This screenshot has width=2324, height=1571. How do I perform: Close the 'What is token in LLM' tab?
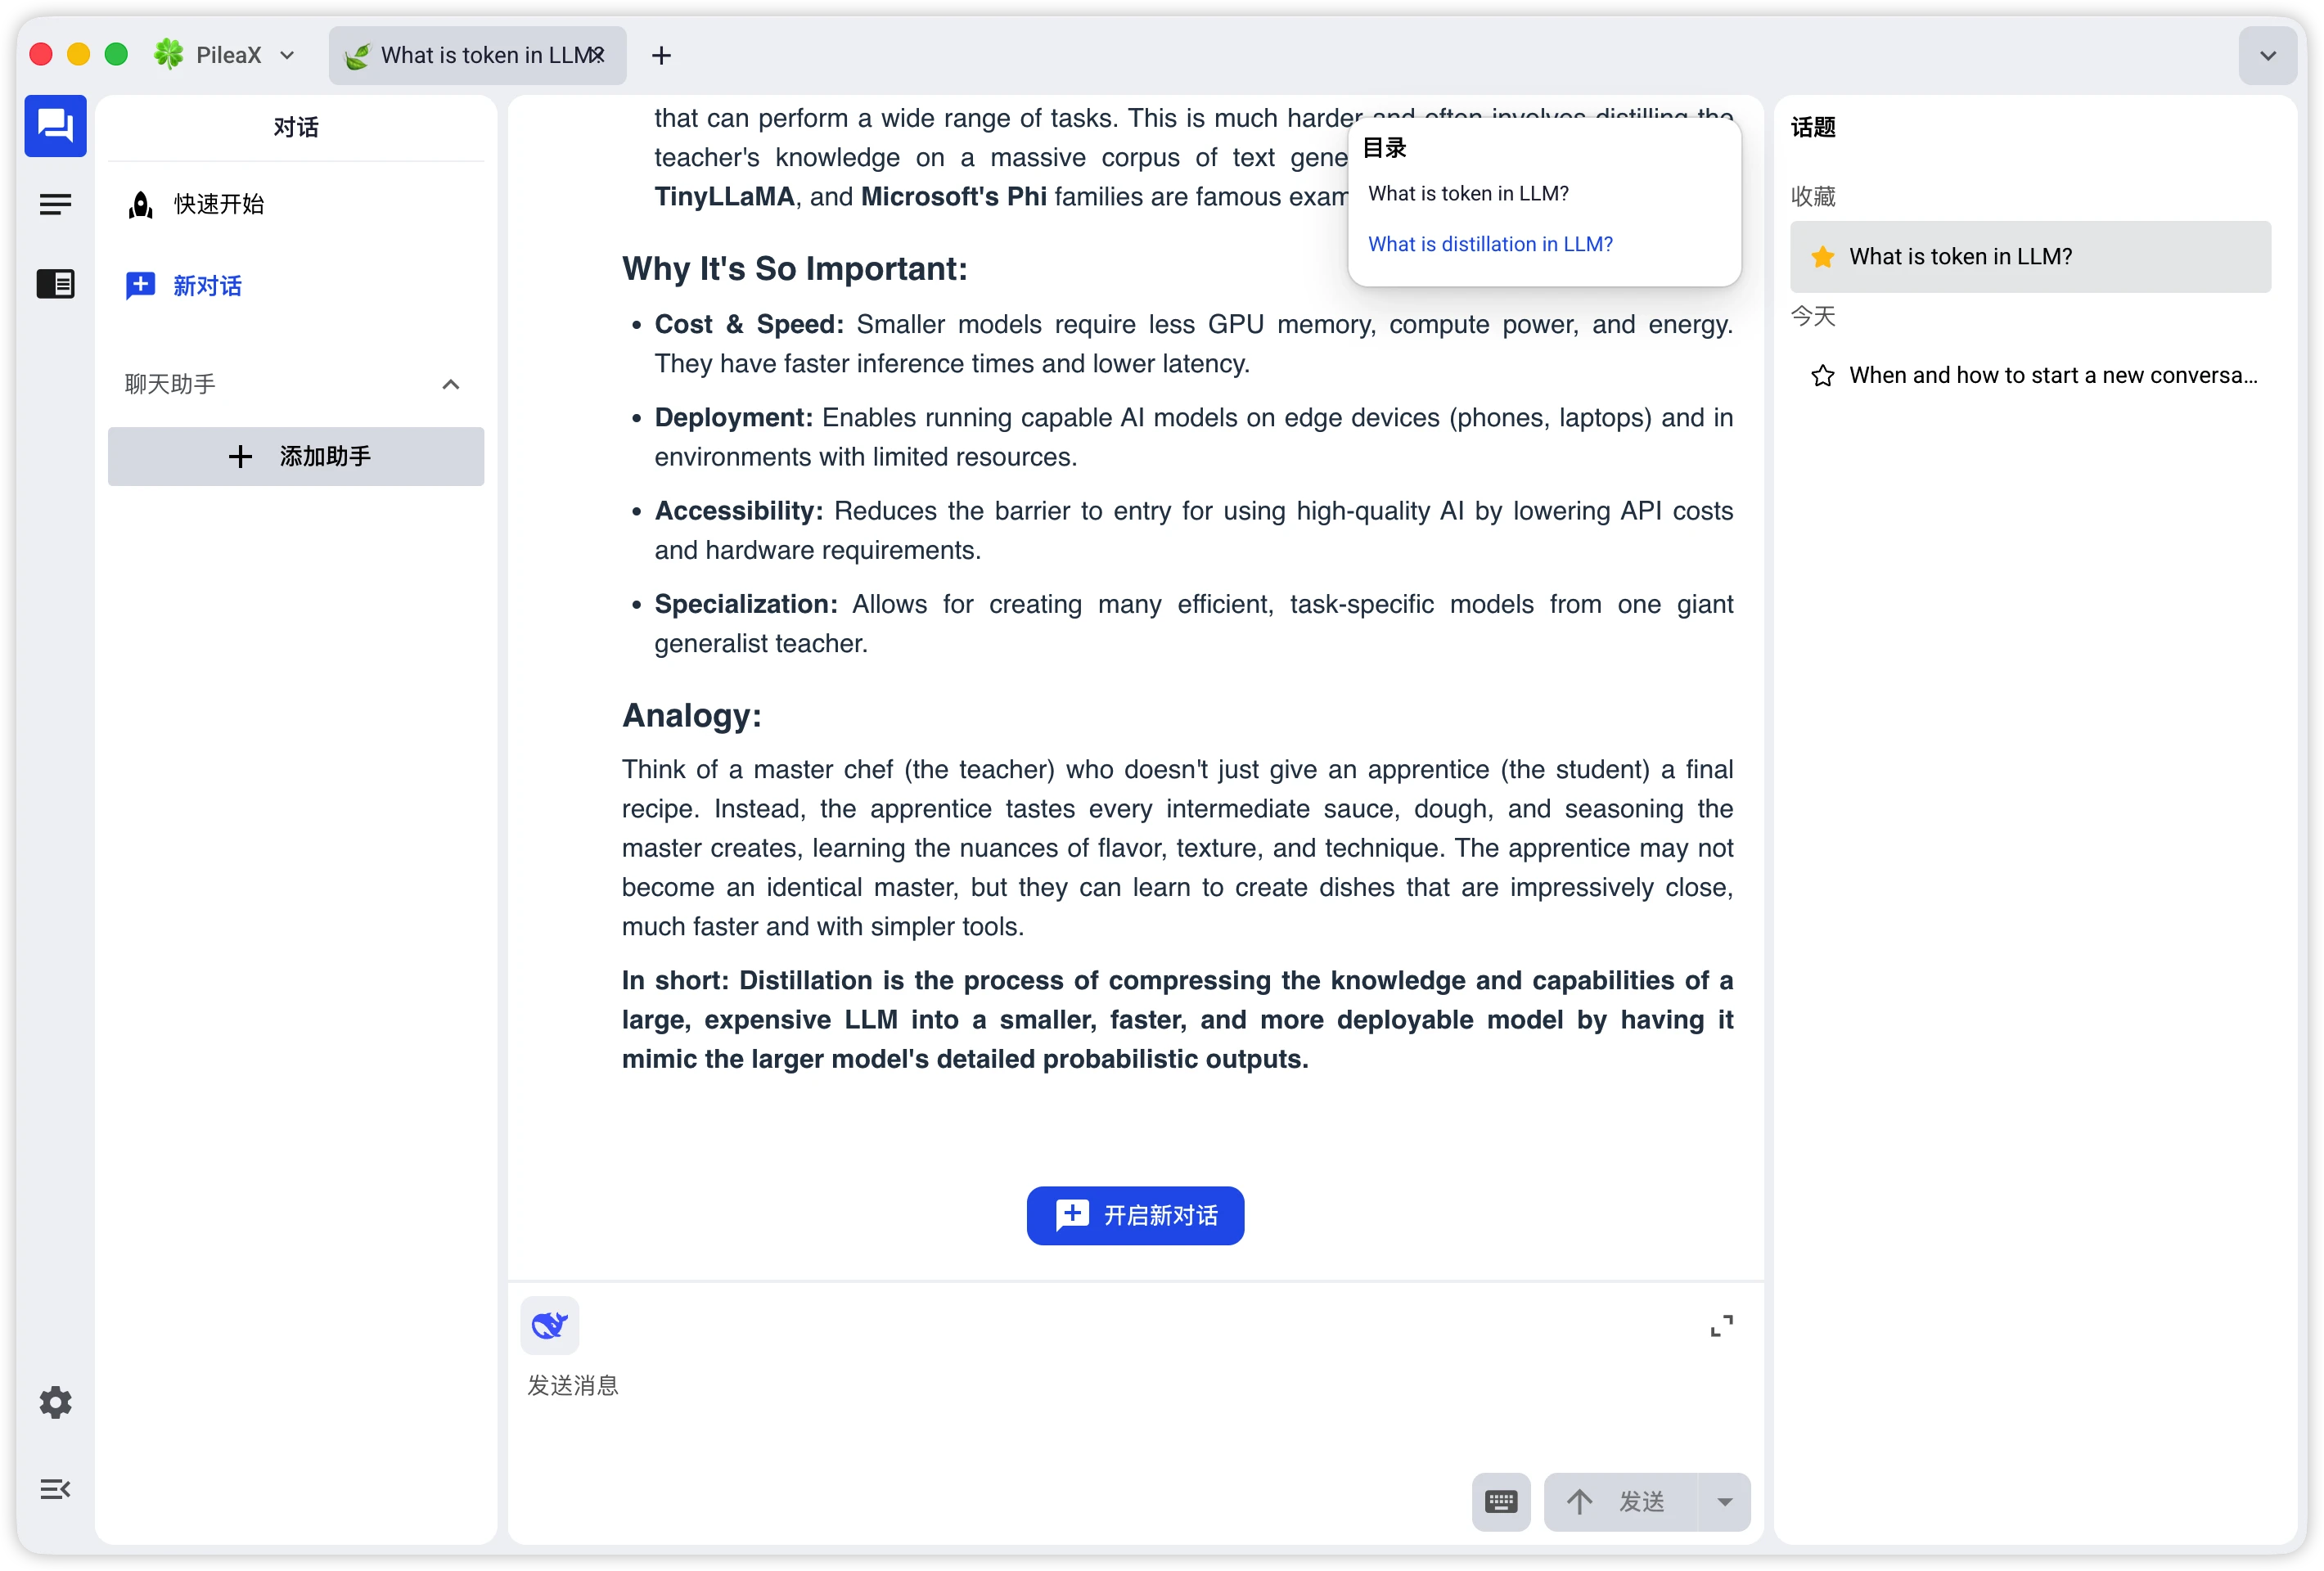pos(598,55)
